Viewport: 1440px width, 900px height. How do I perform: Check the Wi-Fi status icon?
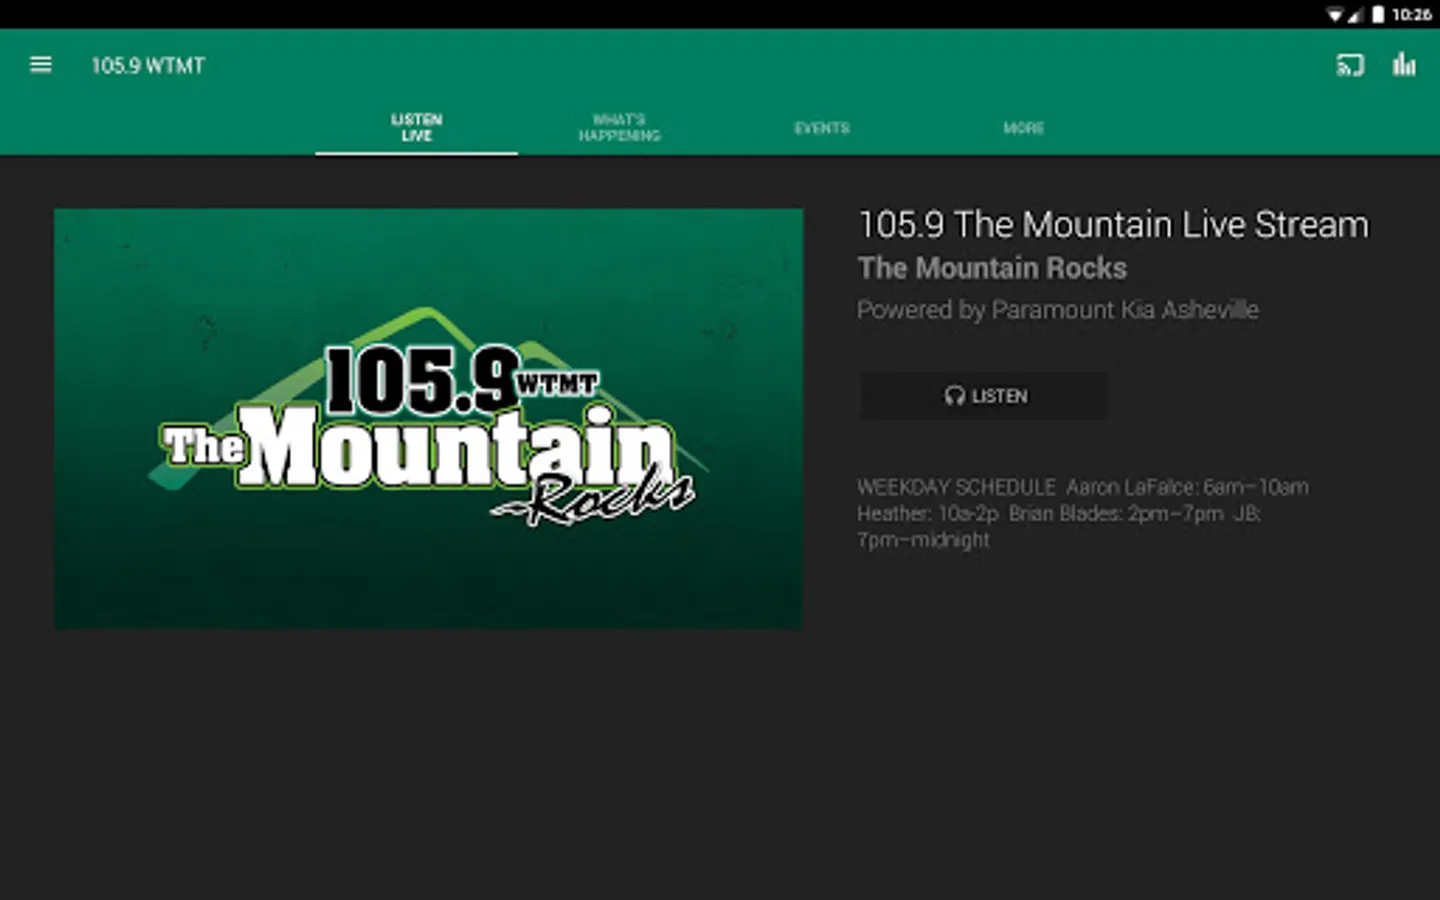pyautogui.click(x=1335, y=14)
